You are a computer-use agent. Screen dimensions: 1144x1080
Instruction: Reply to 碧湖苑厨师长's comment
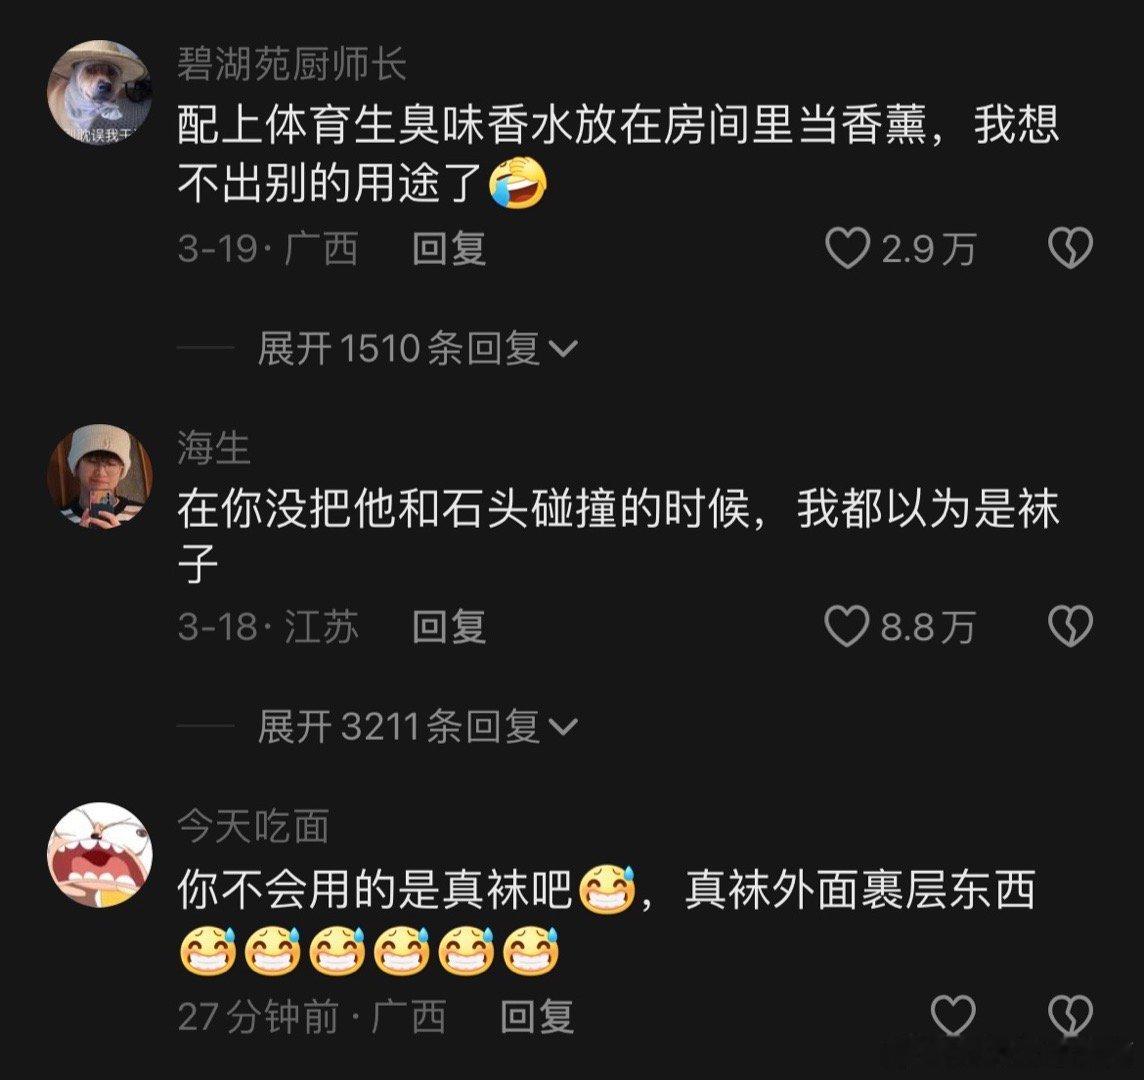449,249
